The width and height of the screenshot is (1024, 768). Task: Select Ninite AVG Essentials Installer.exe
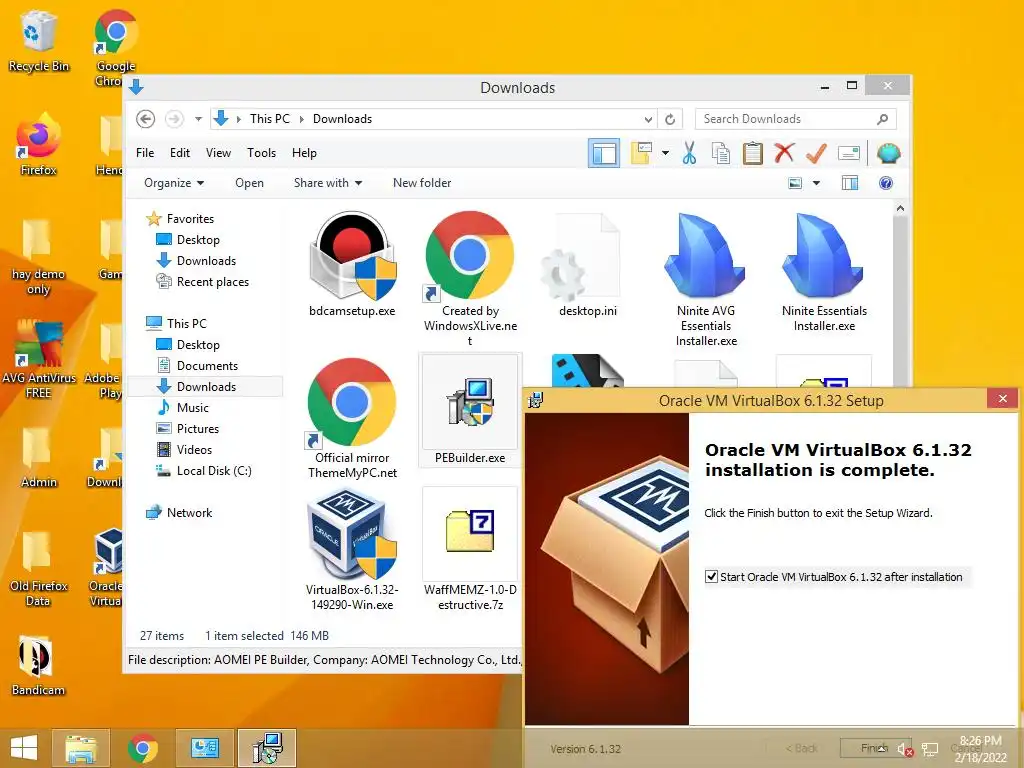pyautogui.click(x=706, y=279)
